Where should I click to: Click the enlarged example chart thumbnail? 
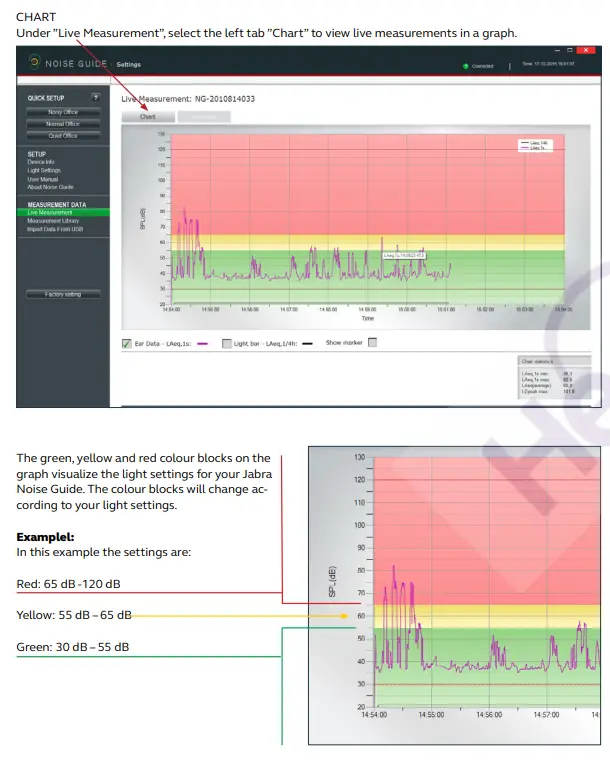tap(454, 595)
